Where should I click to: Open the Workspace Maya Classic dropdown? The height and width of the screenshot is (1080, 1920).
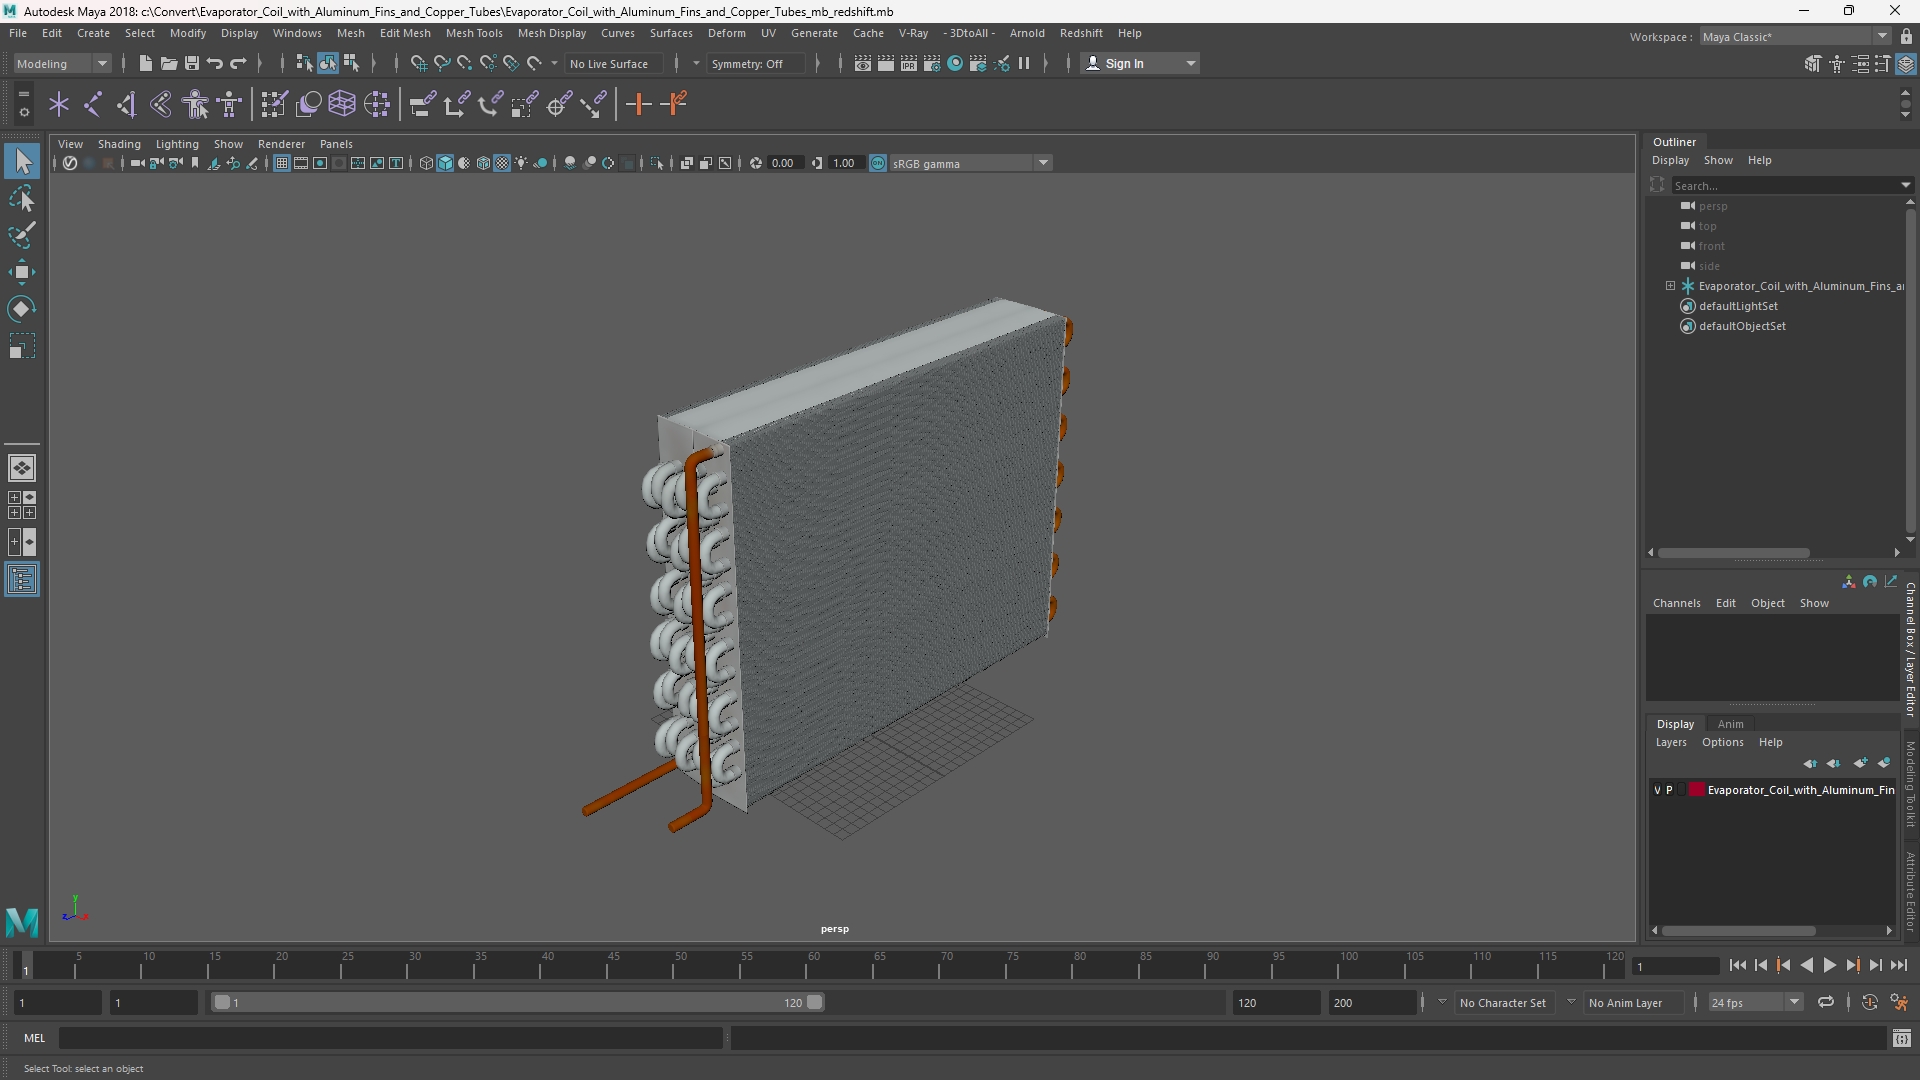point(1795,37)
